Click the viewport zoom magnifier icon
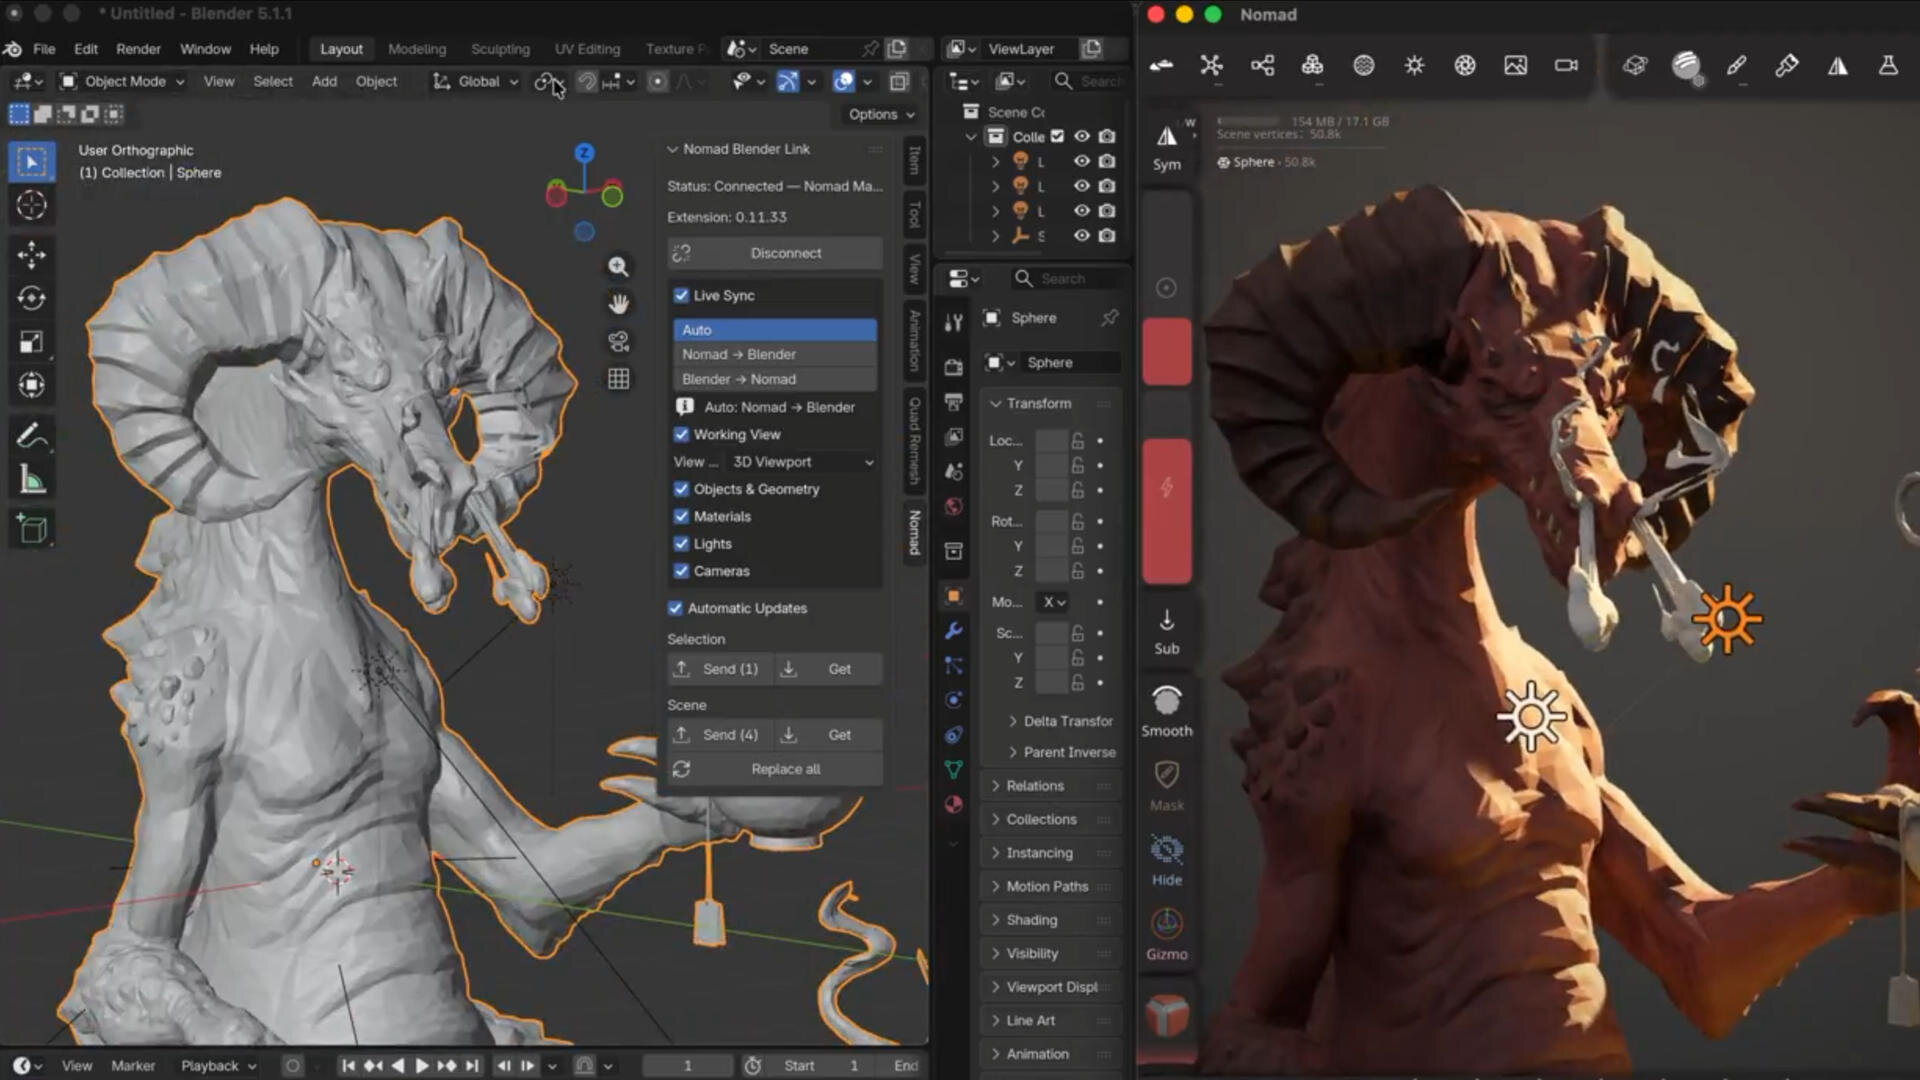This screenshot has height=1080, width=1920. [619, 266]
